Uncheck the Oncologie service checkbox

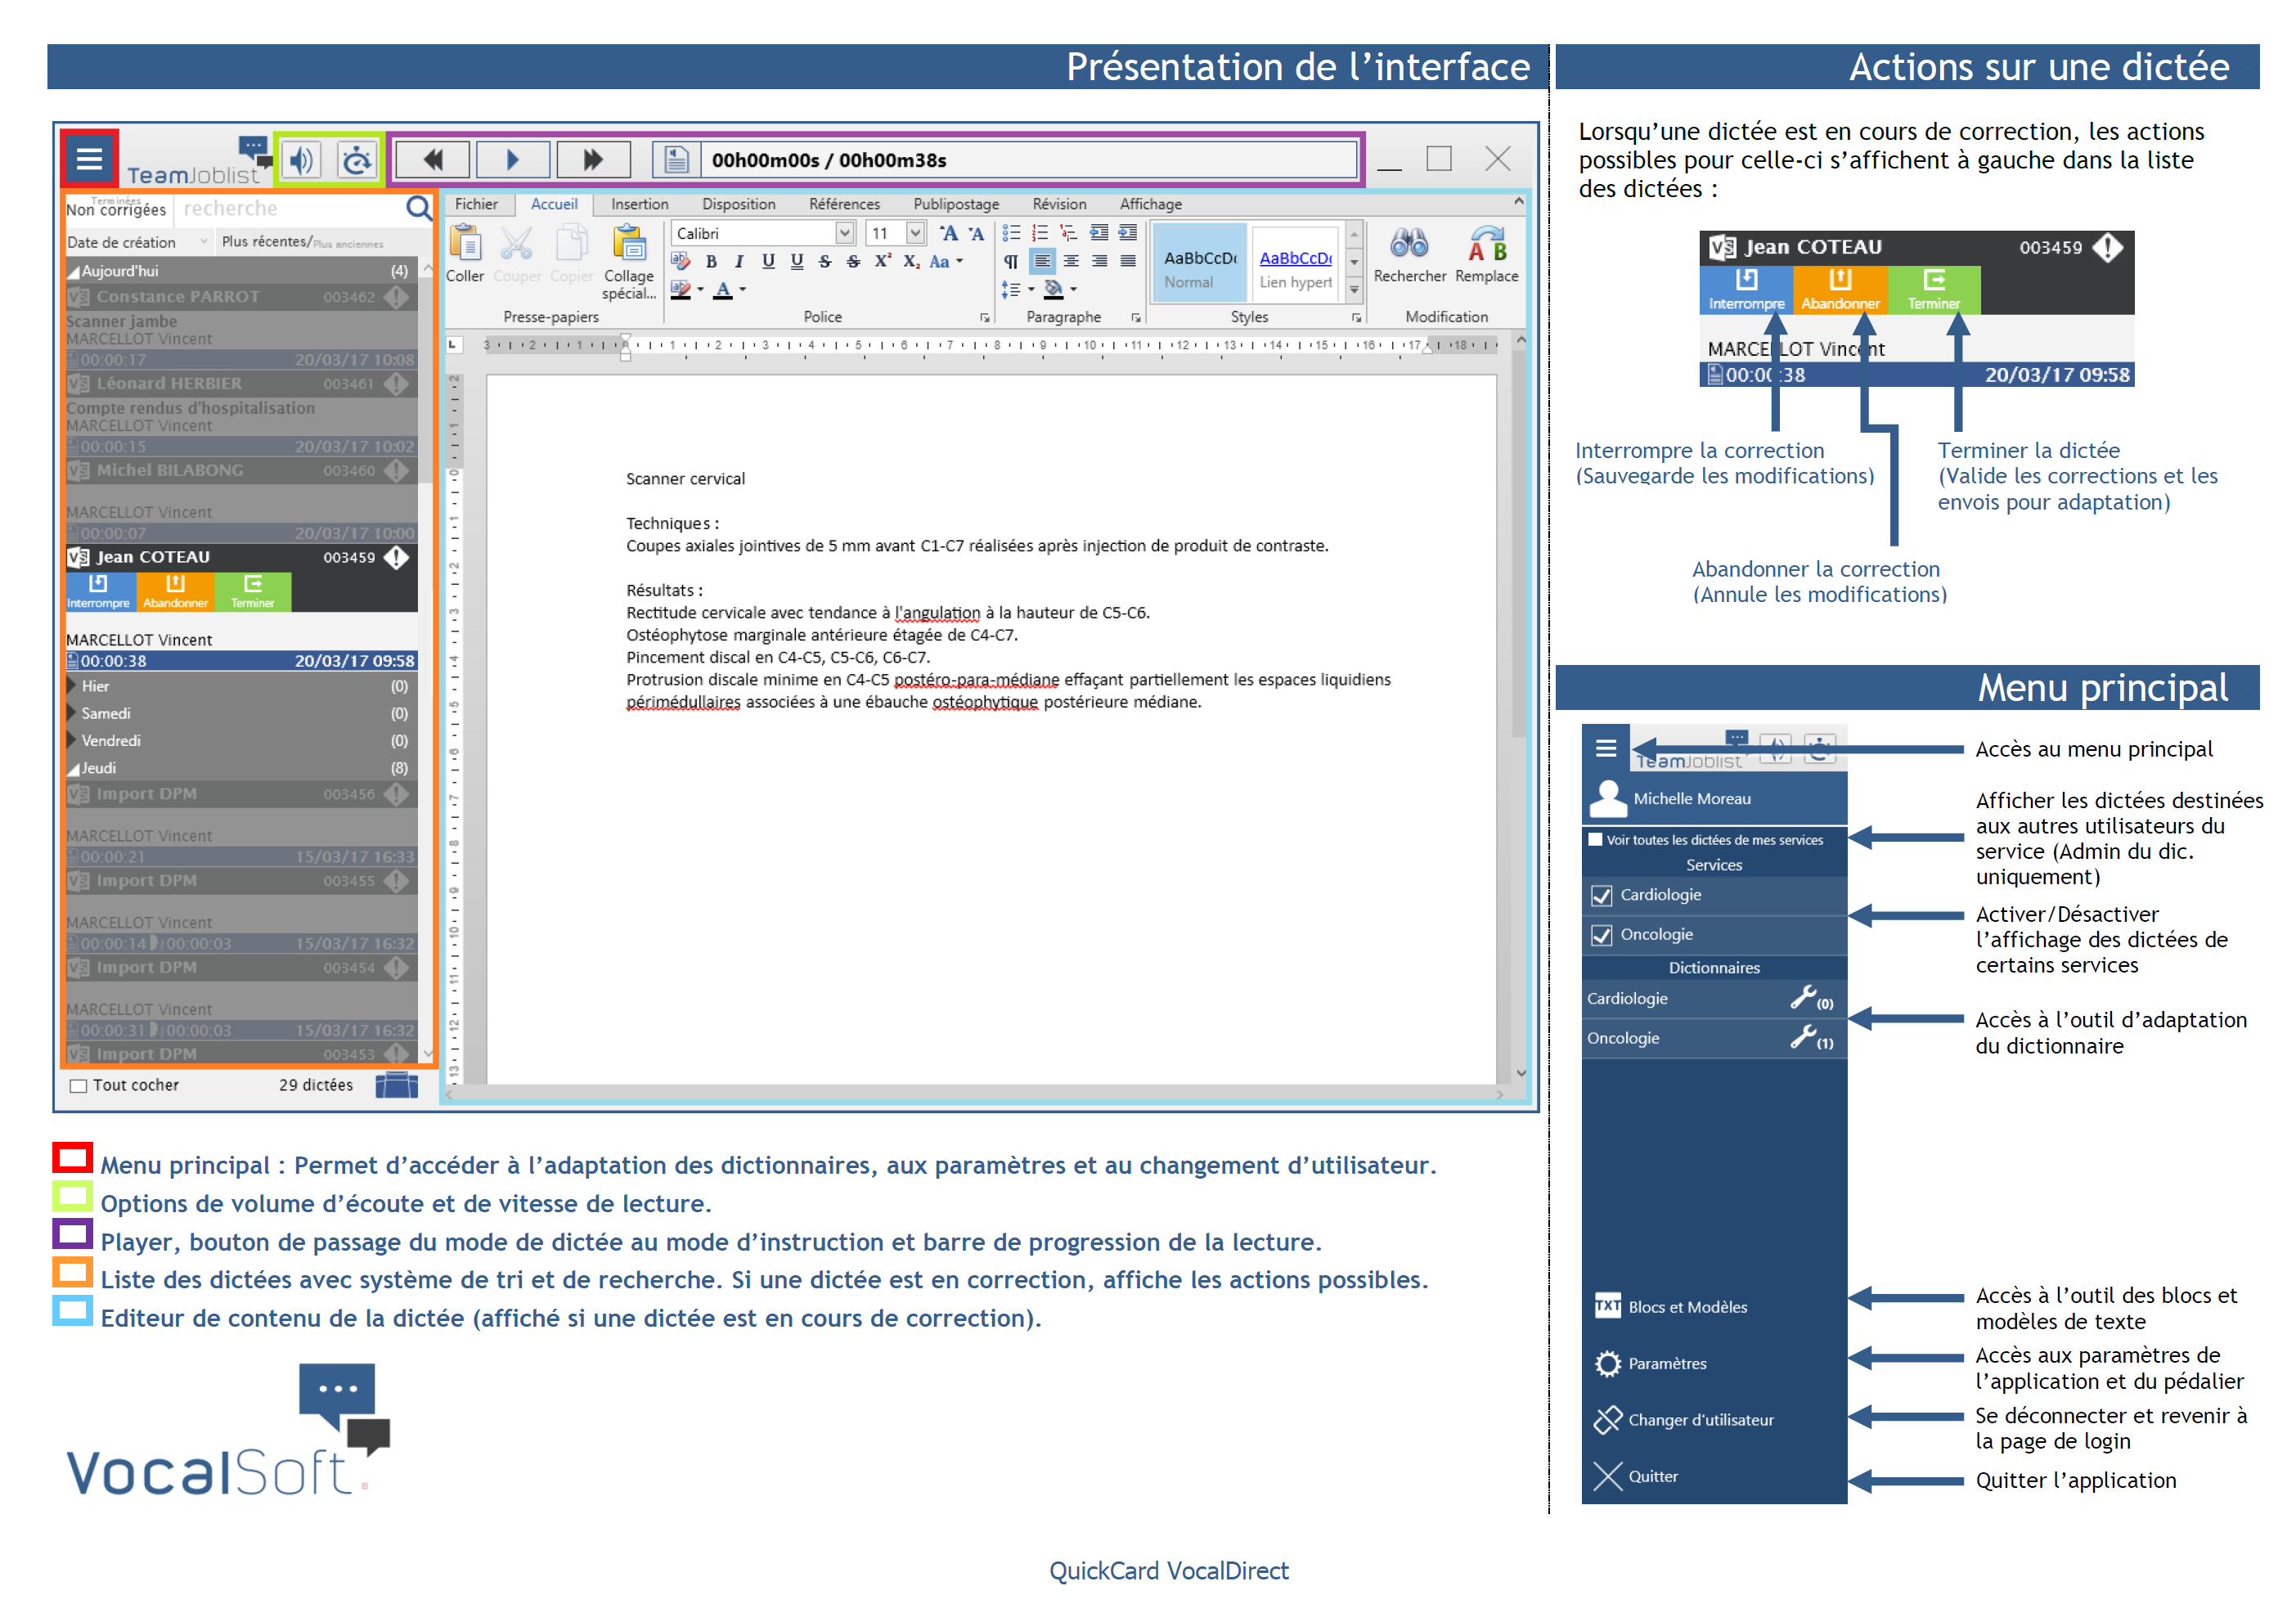[1601, 935]
